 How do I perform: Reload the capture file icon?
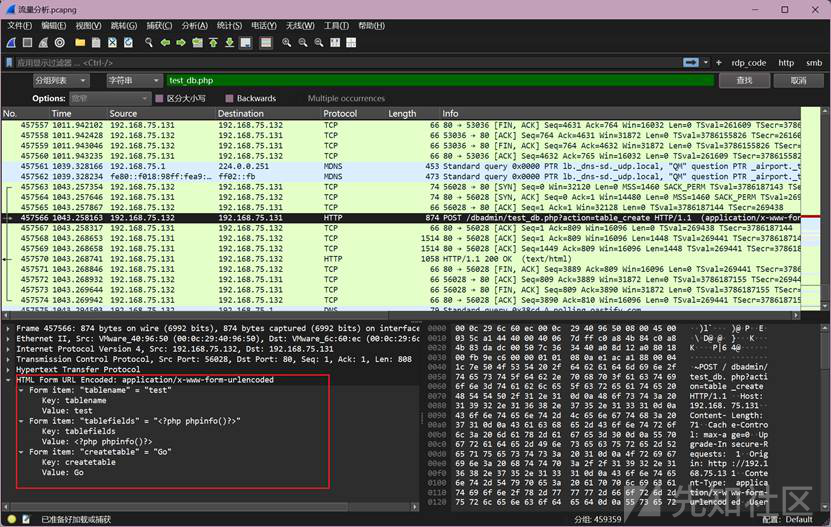(x=128, y=42)
